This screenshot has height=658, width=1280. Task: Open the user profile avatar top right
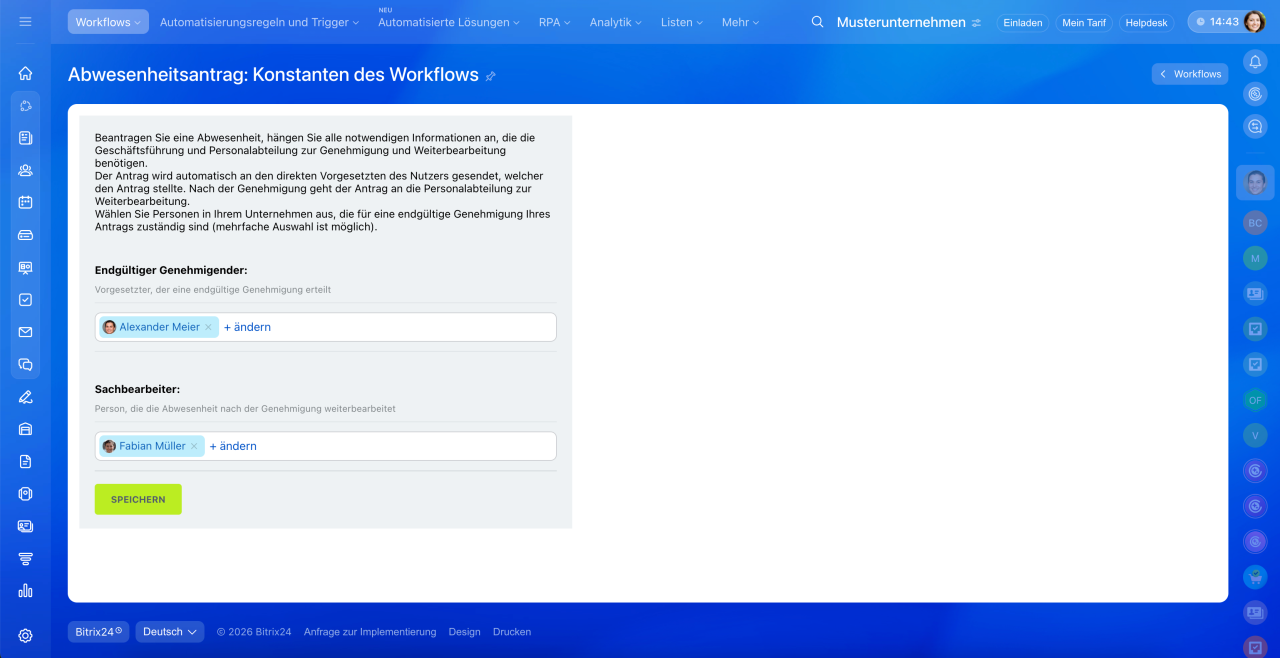(1254, 21)
